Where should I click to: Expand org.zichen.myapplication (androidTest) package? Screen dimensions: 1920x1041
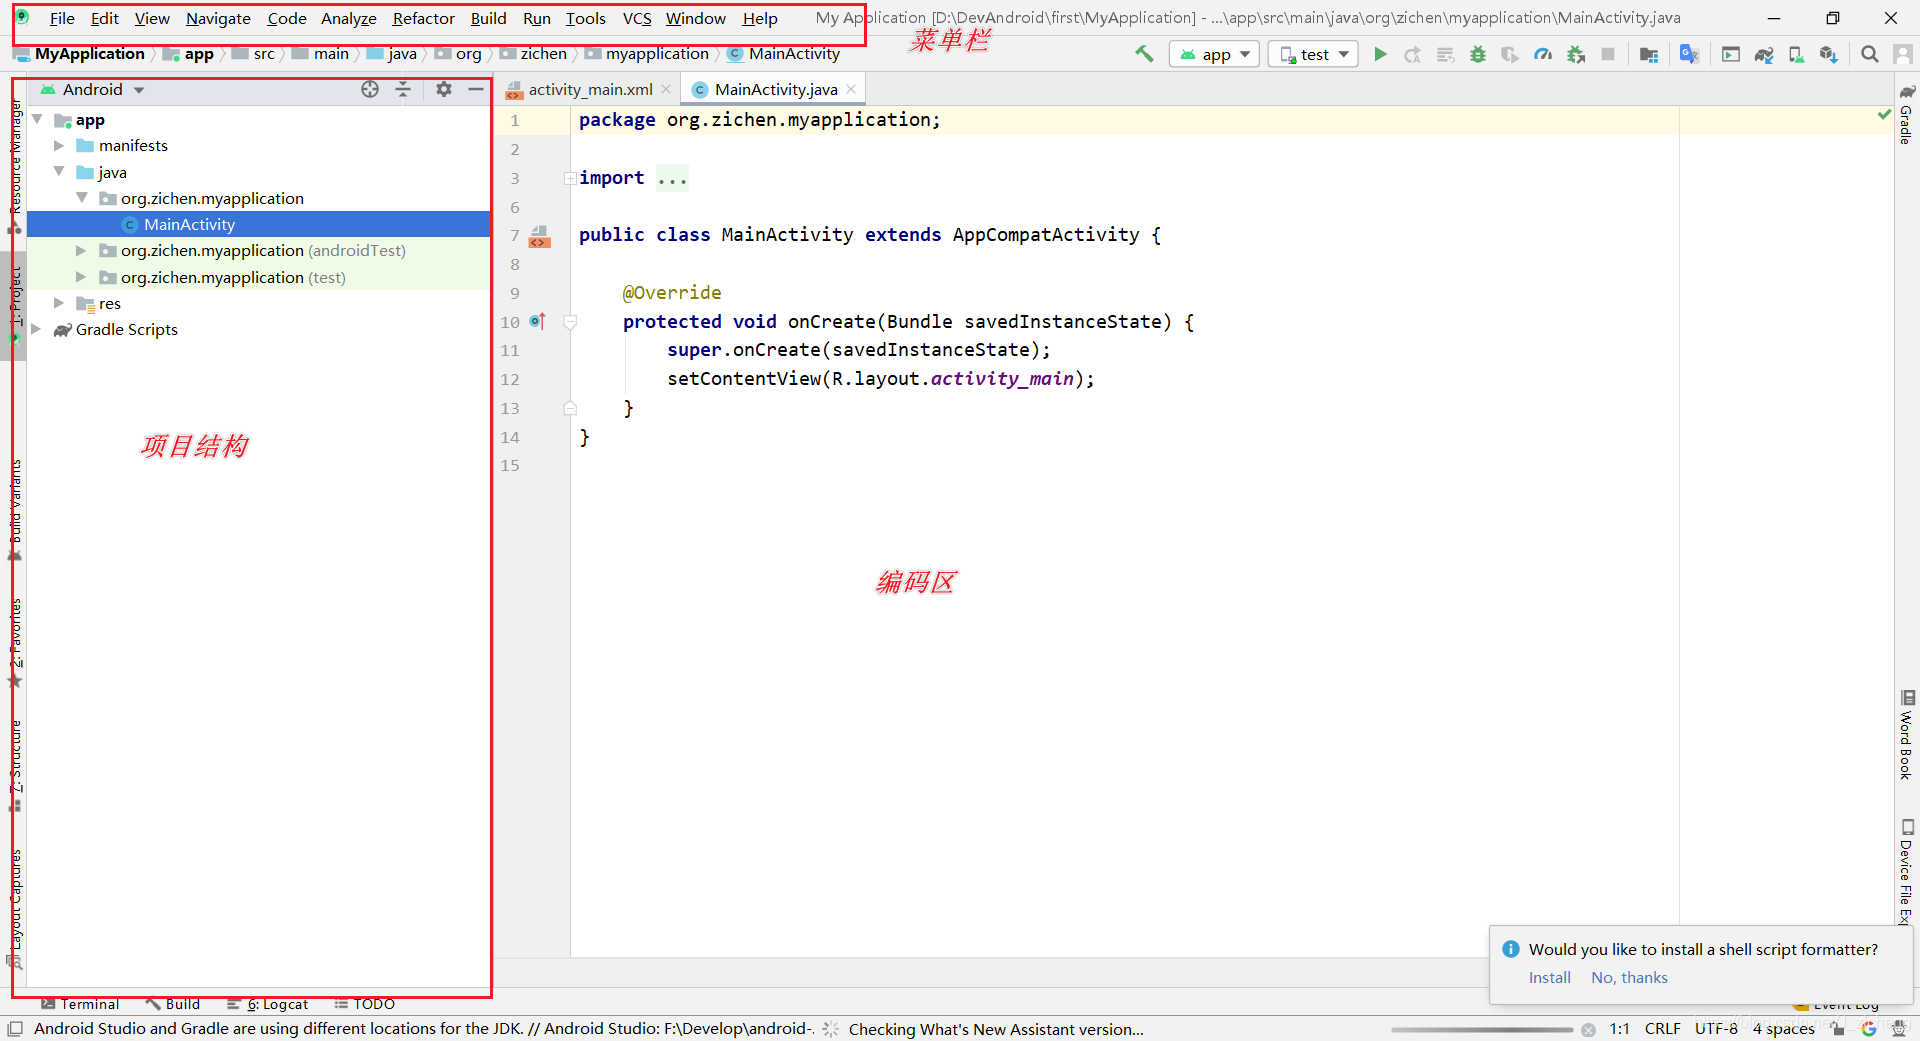[81, 251]
